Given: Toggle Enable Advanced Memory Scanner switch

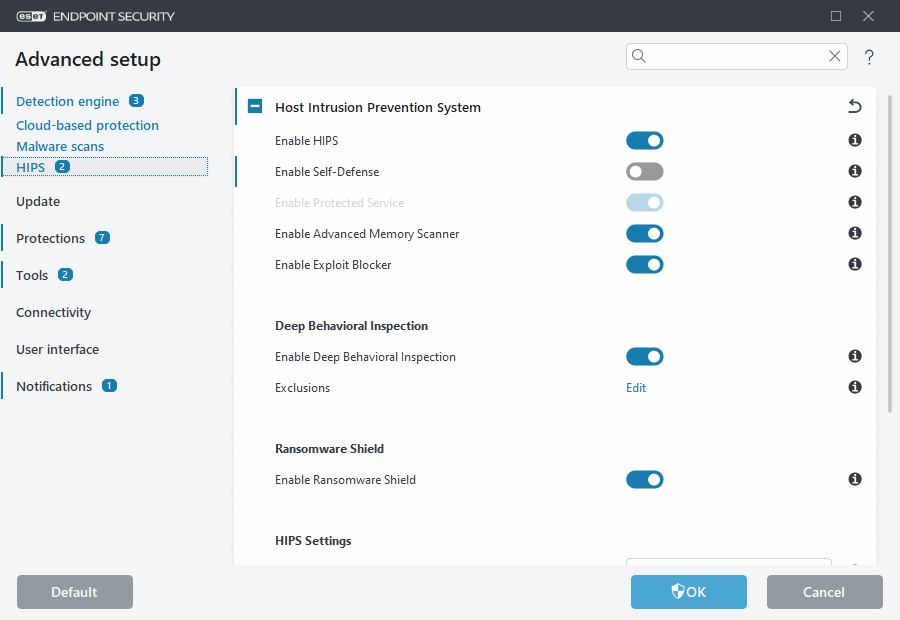Looking at the screenshot, I should point(645,234).
